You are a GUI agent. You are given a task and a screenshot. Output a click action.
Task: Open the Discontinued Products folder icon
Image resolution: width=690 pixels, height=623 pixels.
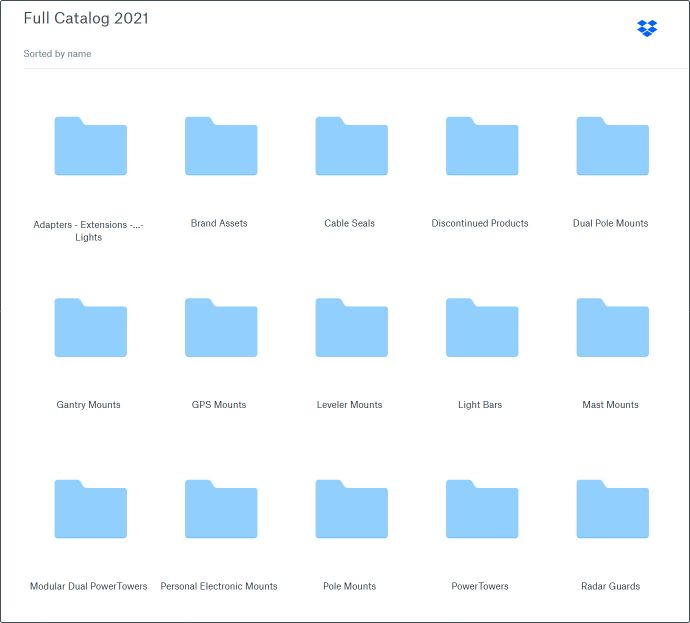tap(481, 147)
